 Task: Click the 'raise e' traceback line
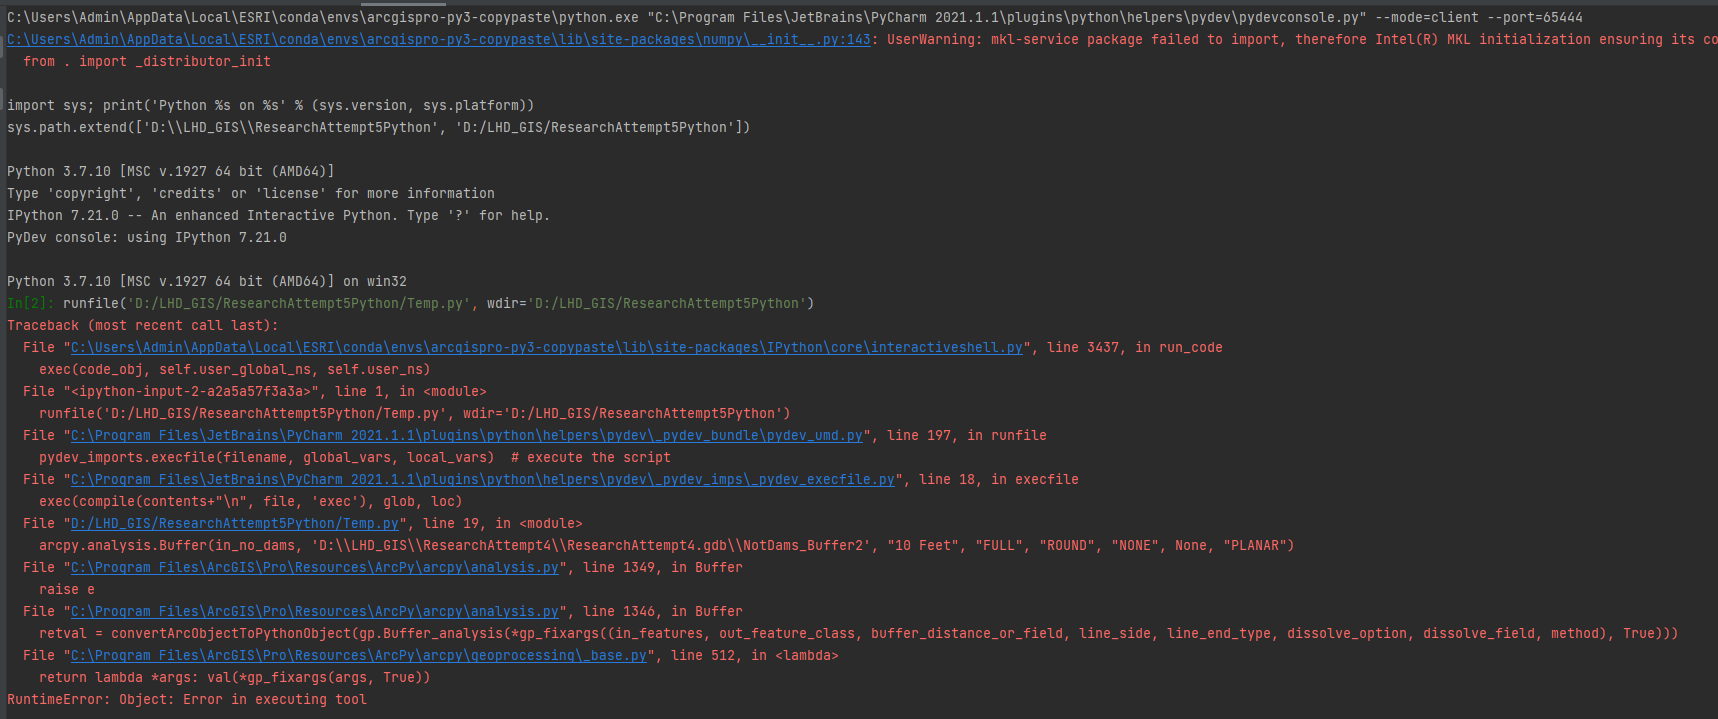[66, 589]
